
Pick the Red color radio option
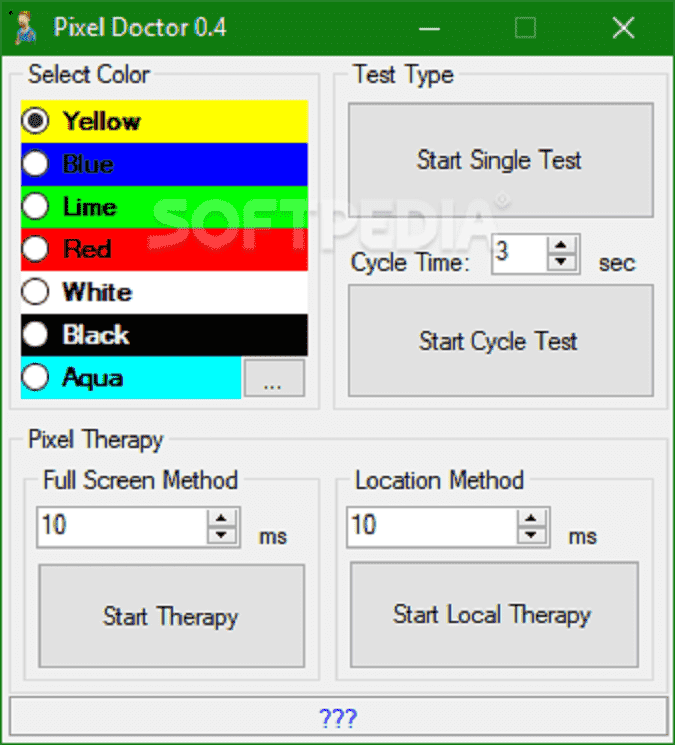tap(36, 249)
